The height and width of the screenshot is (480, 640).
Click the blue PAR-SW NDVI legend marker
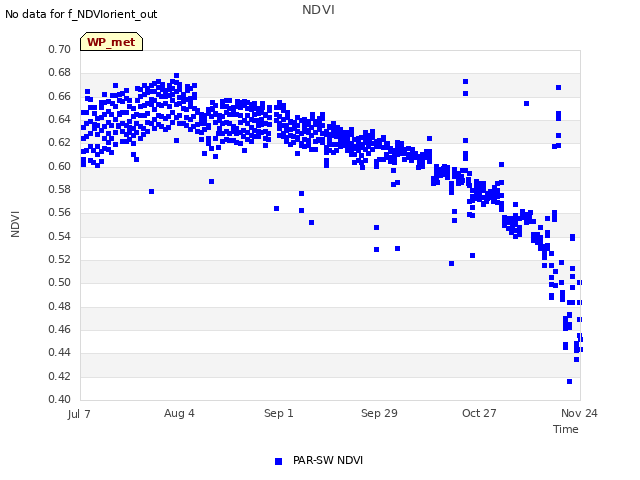pos(278,461)
